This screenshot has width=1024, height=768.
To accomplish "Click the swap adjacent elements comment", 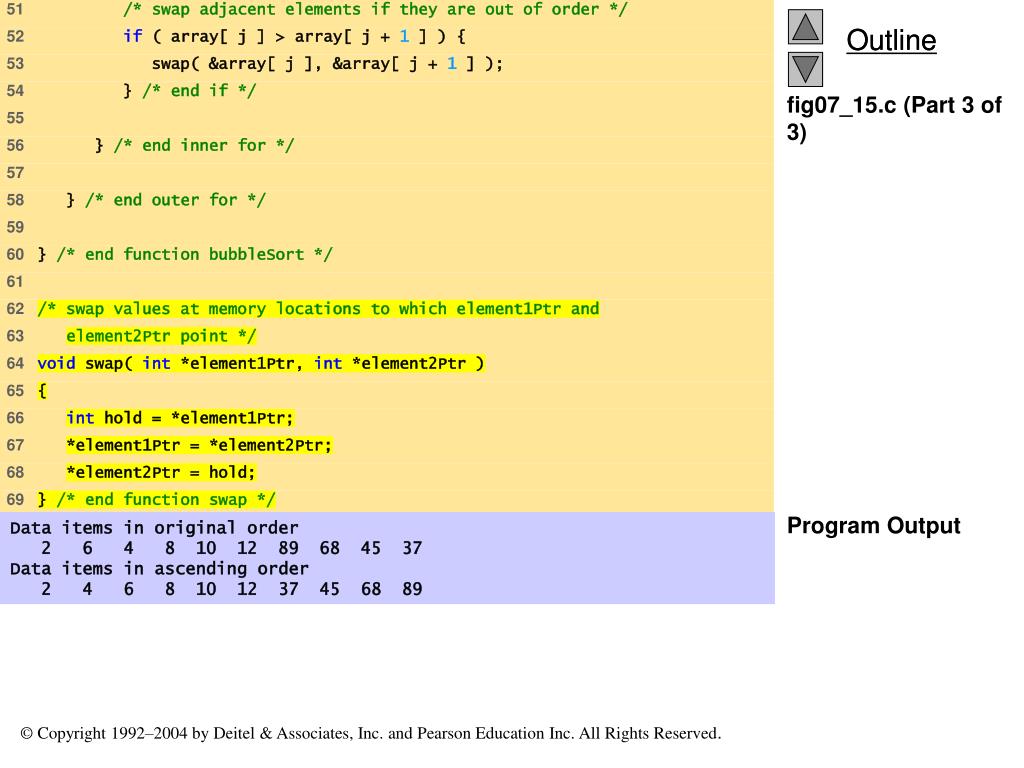I will [x=375, y=9].
